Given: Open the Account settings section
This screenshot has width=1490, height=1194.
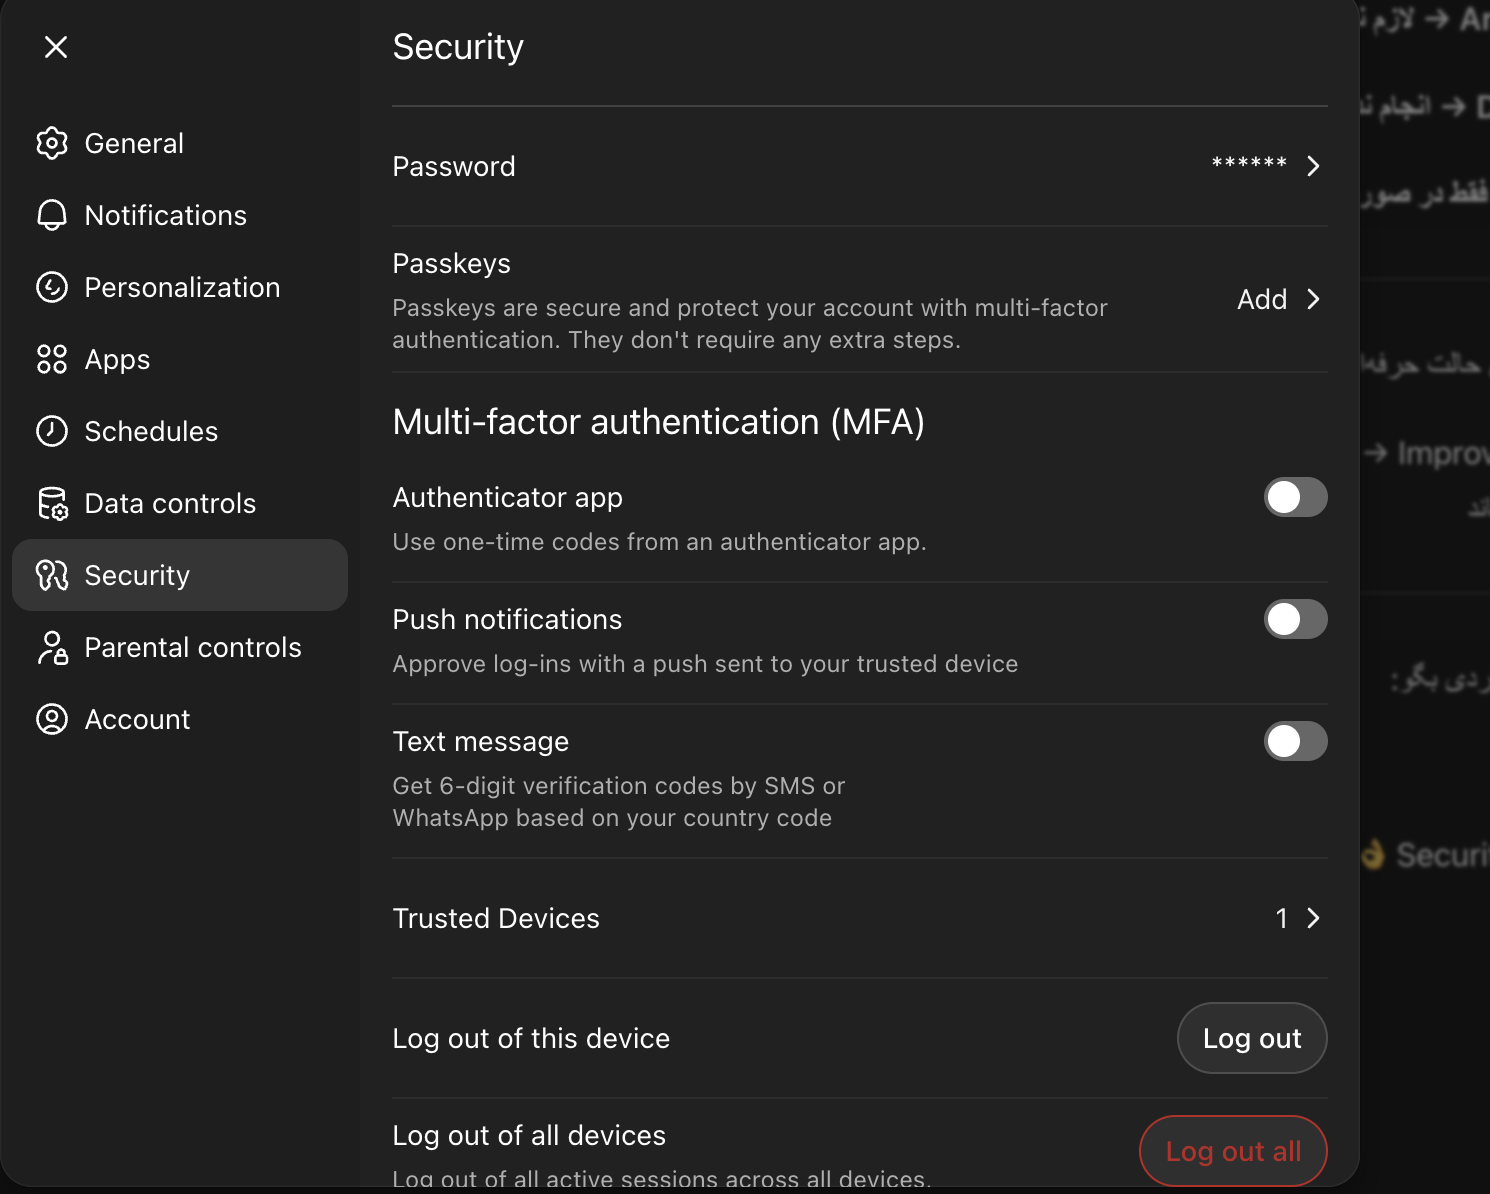Looking at the screenshot, I should (x=137, y=719).
